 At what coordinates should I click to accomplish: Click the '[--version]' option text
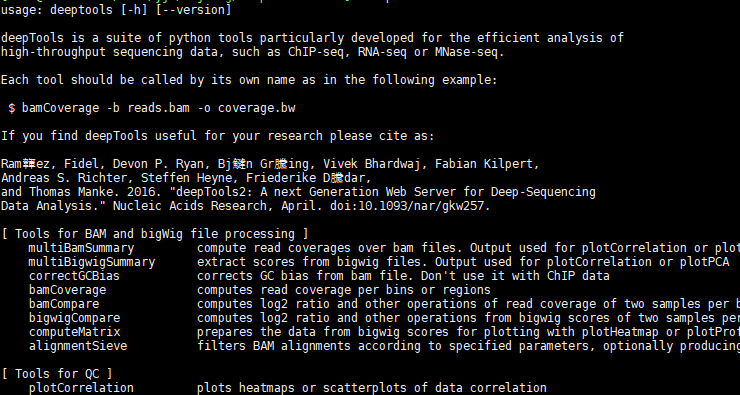(x=193, y=10)
